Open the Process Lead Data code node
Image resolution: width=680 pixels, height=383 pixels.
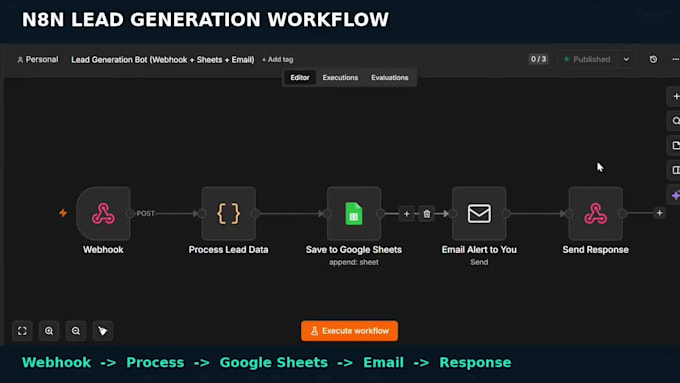tap(229, 213)
